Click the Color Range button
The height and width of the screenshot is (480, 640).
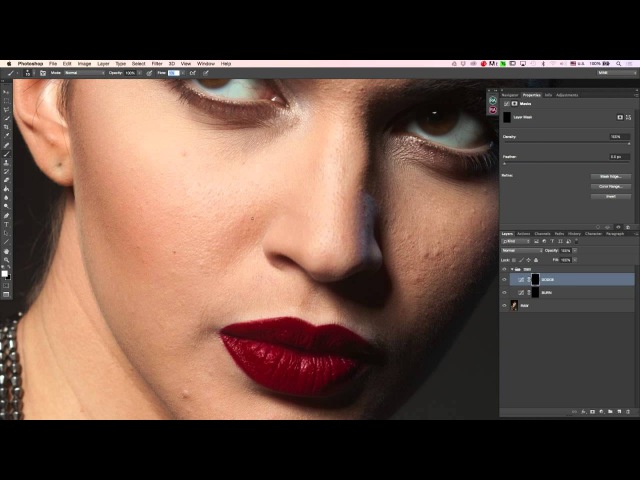coord(611,187)
